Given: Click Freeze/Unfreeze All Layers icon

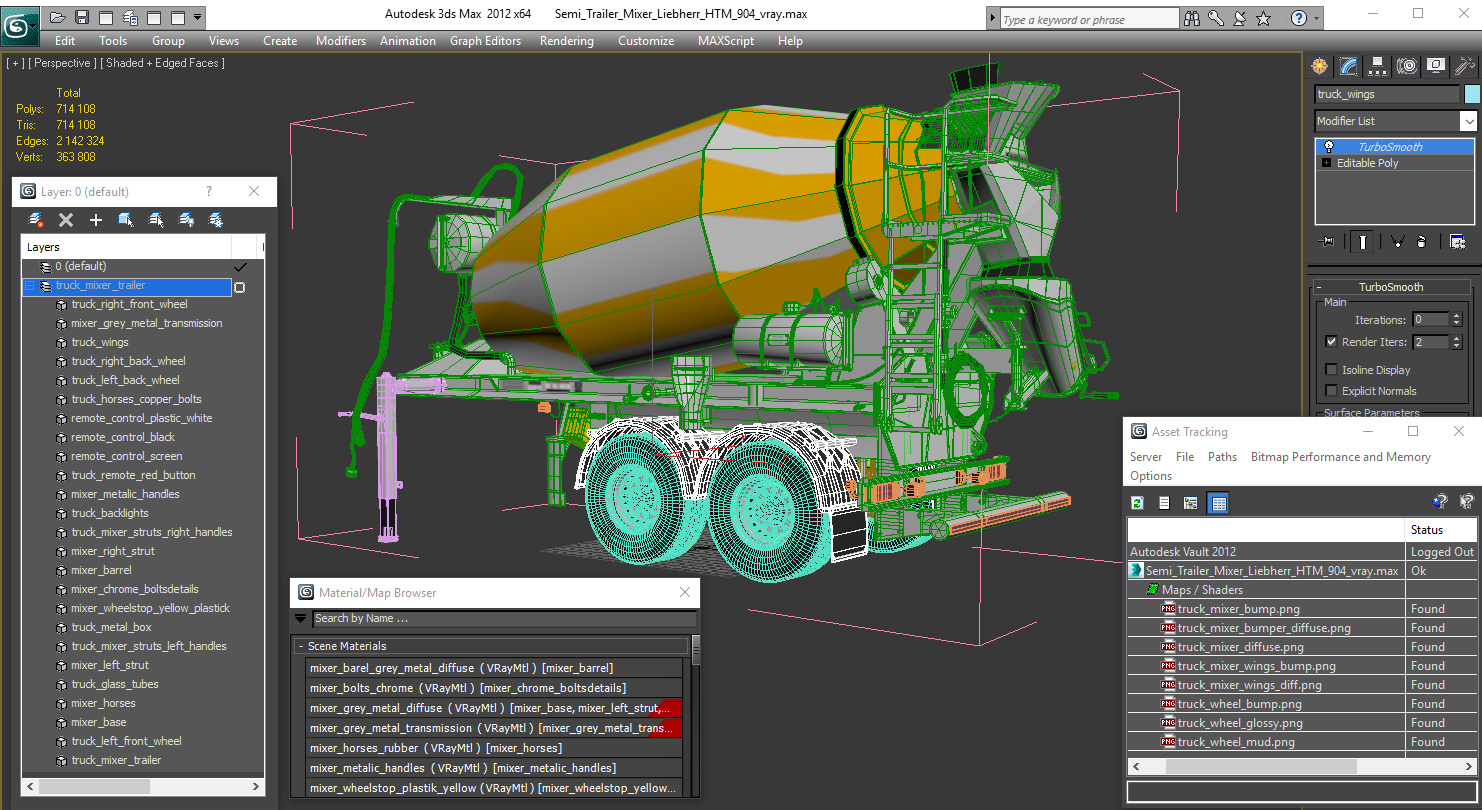Looking at the screenshot, I should (x=216, y=220).
